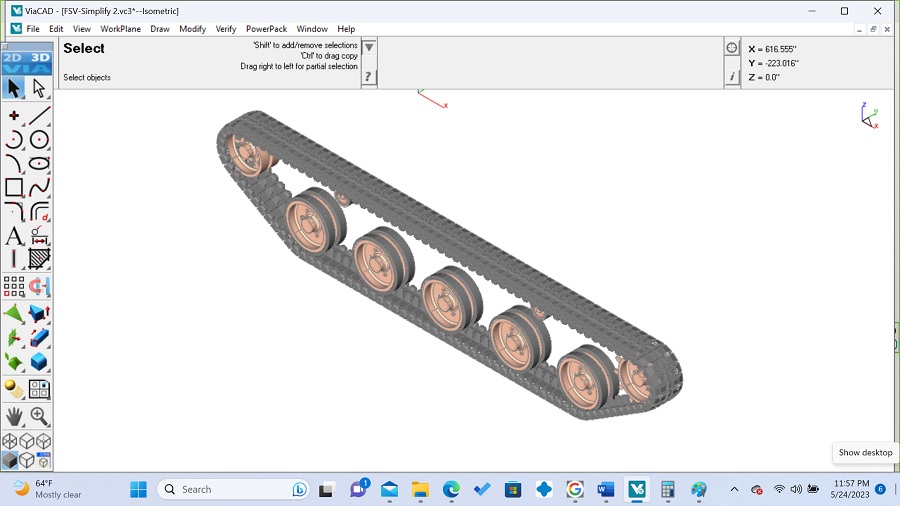
Task: Activate the magnifier Zoom tool
Action: click(x=39, y=416)
